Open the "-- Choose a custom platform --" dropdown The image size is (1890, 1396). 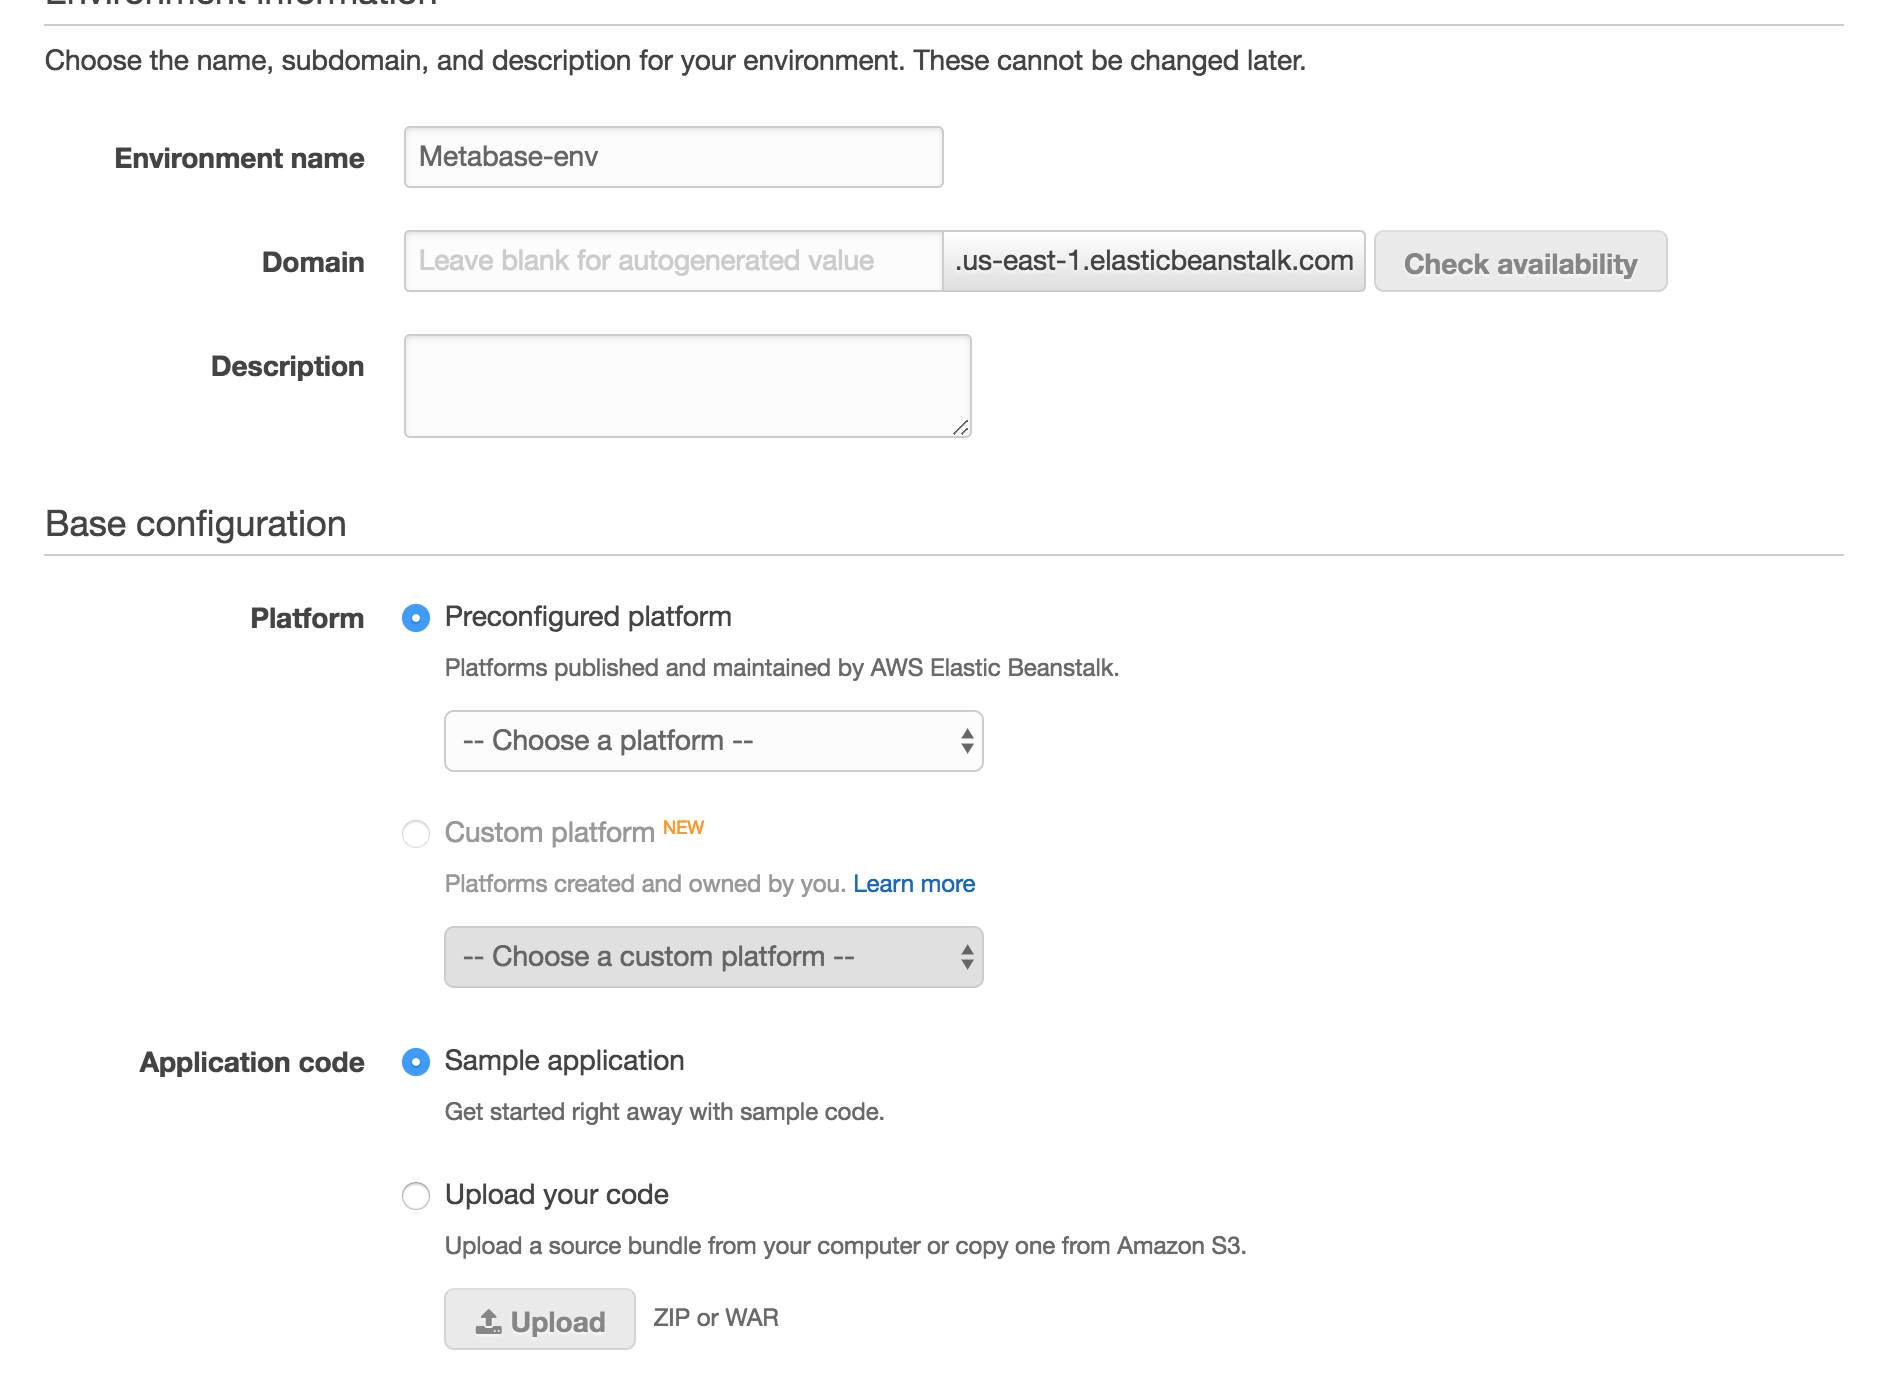click(x=713, y=957)
